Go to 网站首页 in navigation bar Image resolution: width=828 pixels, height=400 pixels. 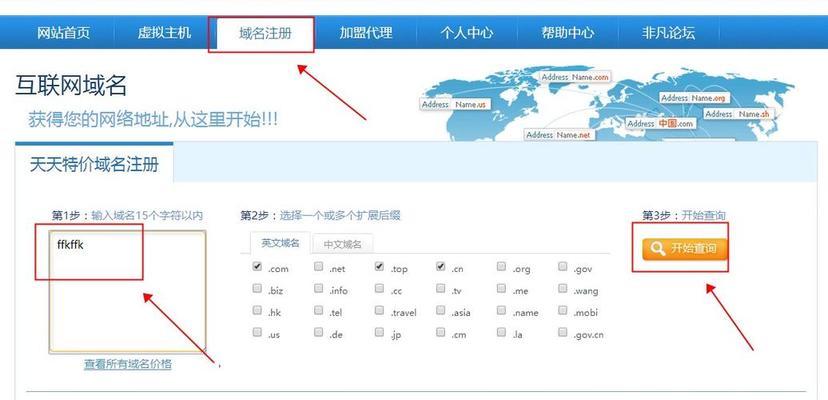pos(64,33)
